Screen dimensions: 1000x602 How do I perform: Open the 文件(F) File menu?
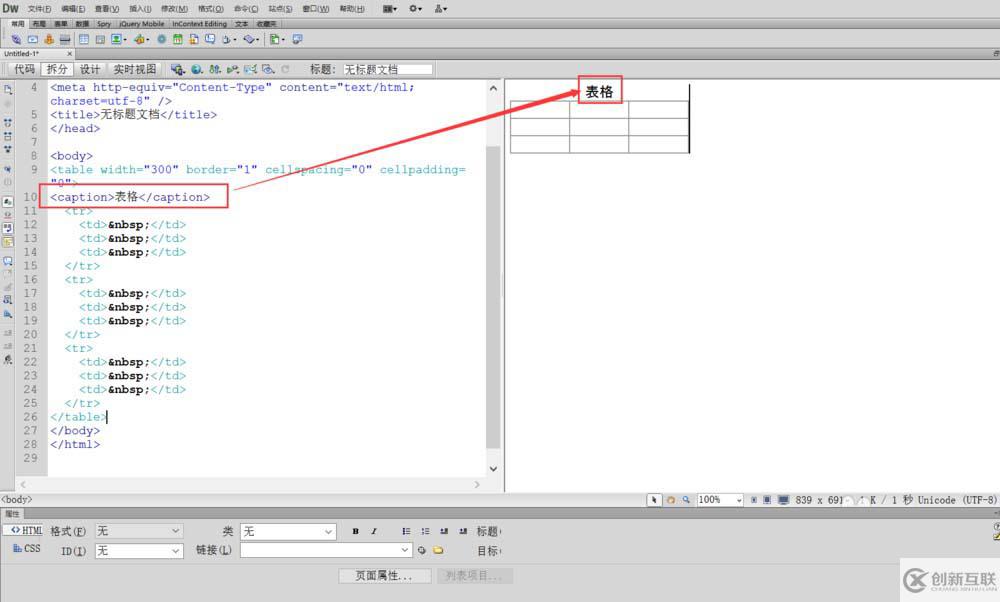tap(40, 9)
